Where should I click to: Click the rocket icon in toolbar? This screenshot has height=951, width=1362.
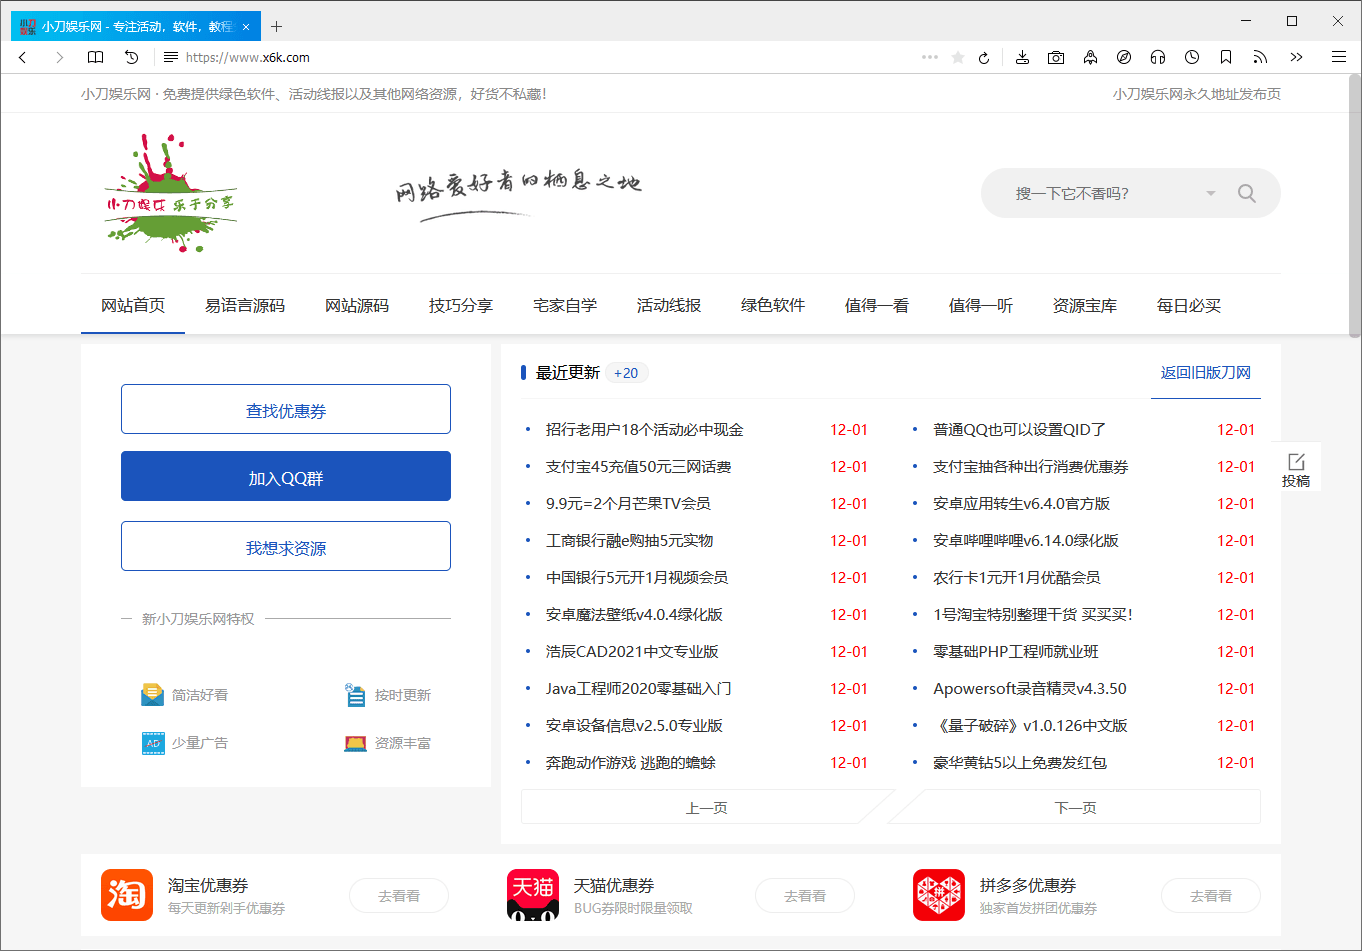1090,57
